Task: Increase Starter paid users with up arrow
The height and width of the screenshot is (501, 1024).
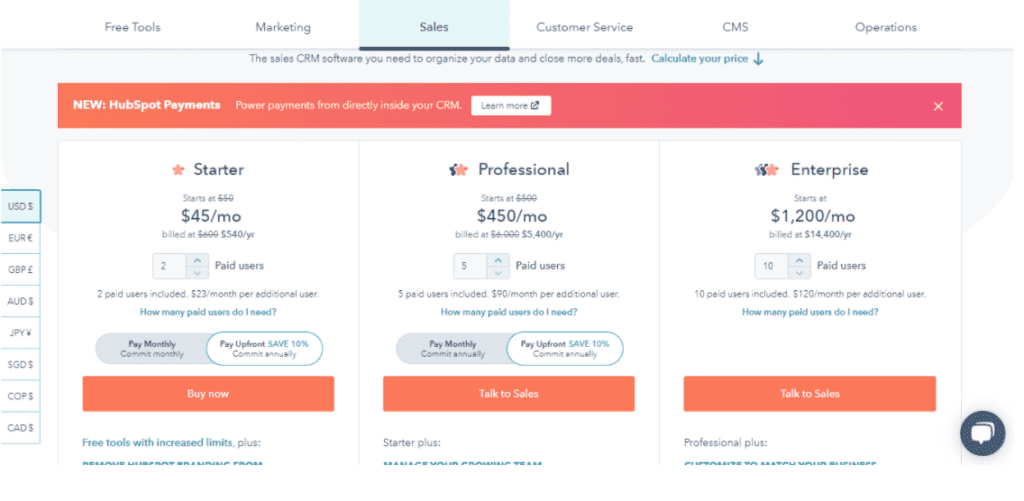Action: [197, 260]
